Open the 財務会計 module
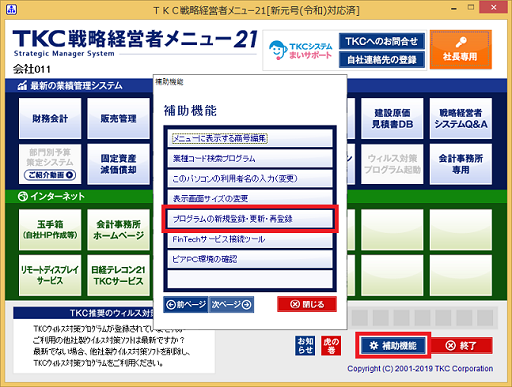 coord(50,118)
